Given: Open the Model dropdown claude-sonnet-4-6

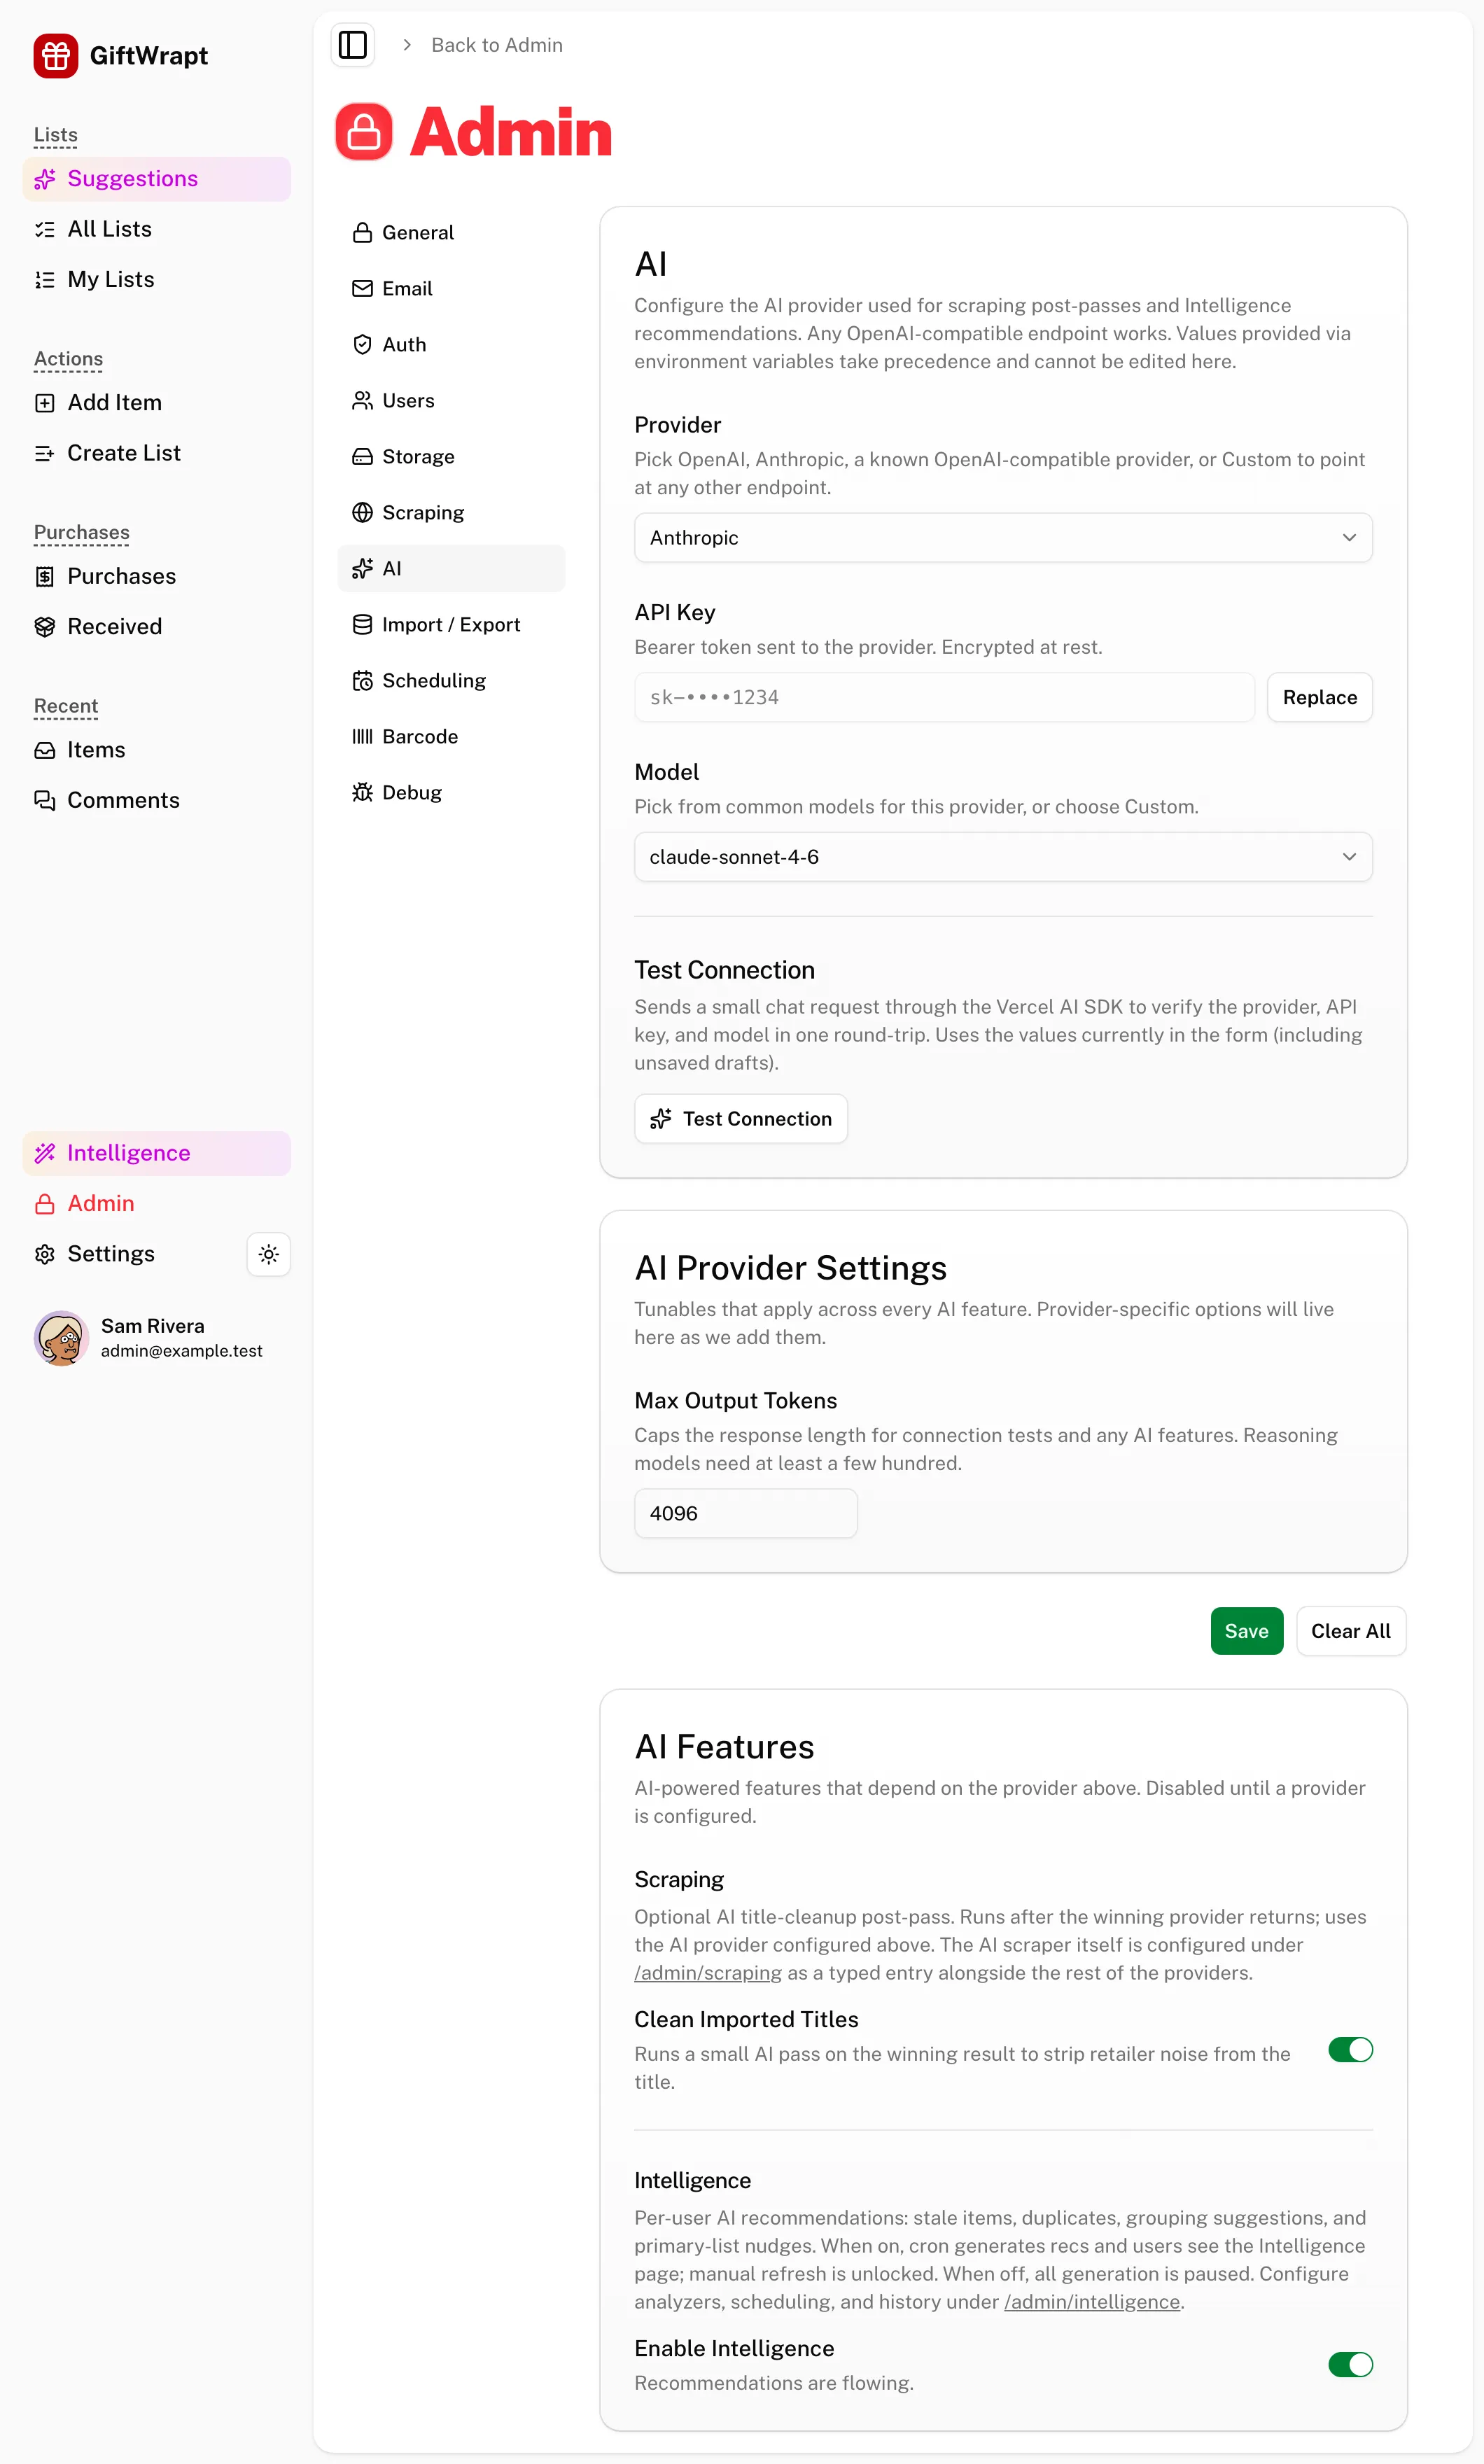Looking at the screenshot, I should click(1003, 857).
